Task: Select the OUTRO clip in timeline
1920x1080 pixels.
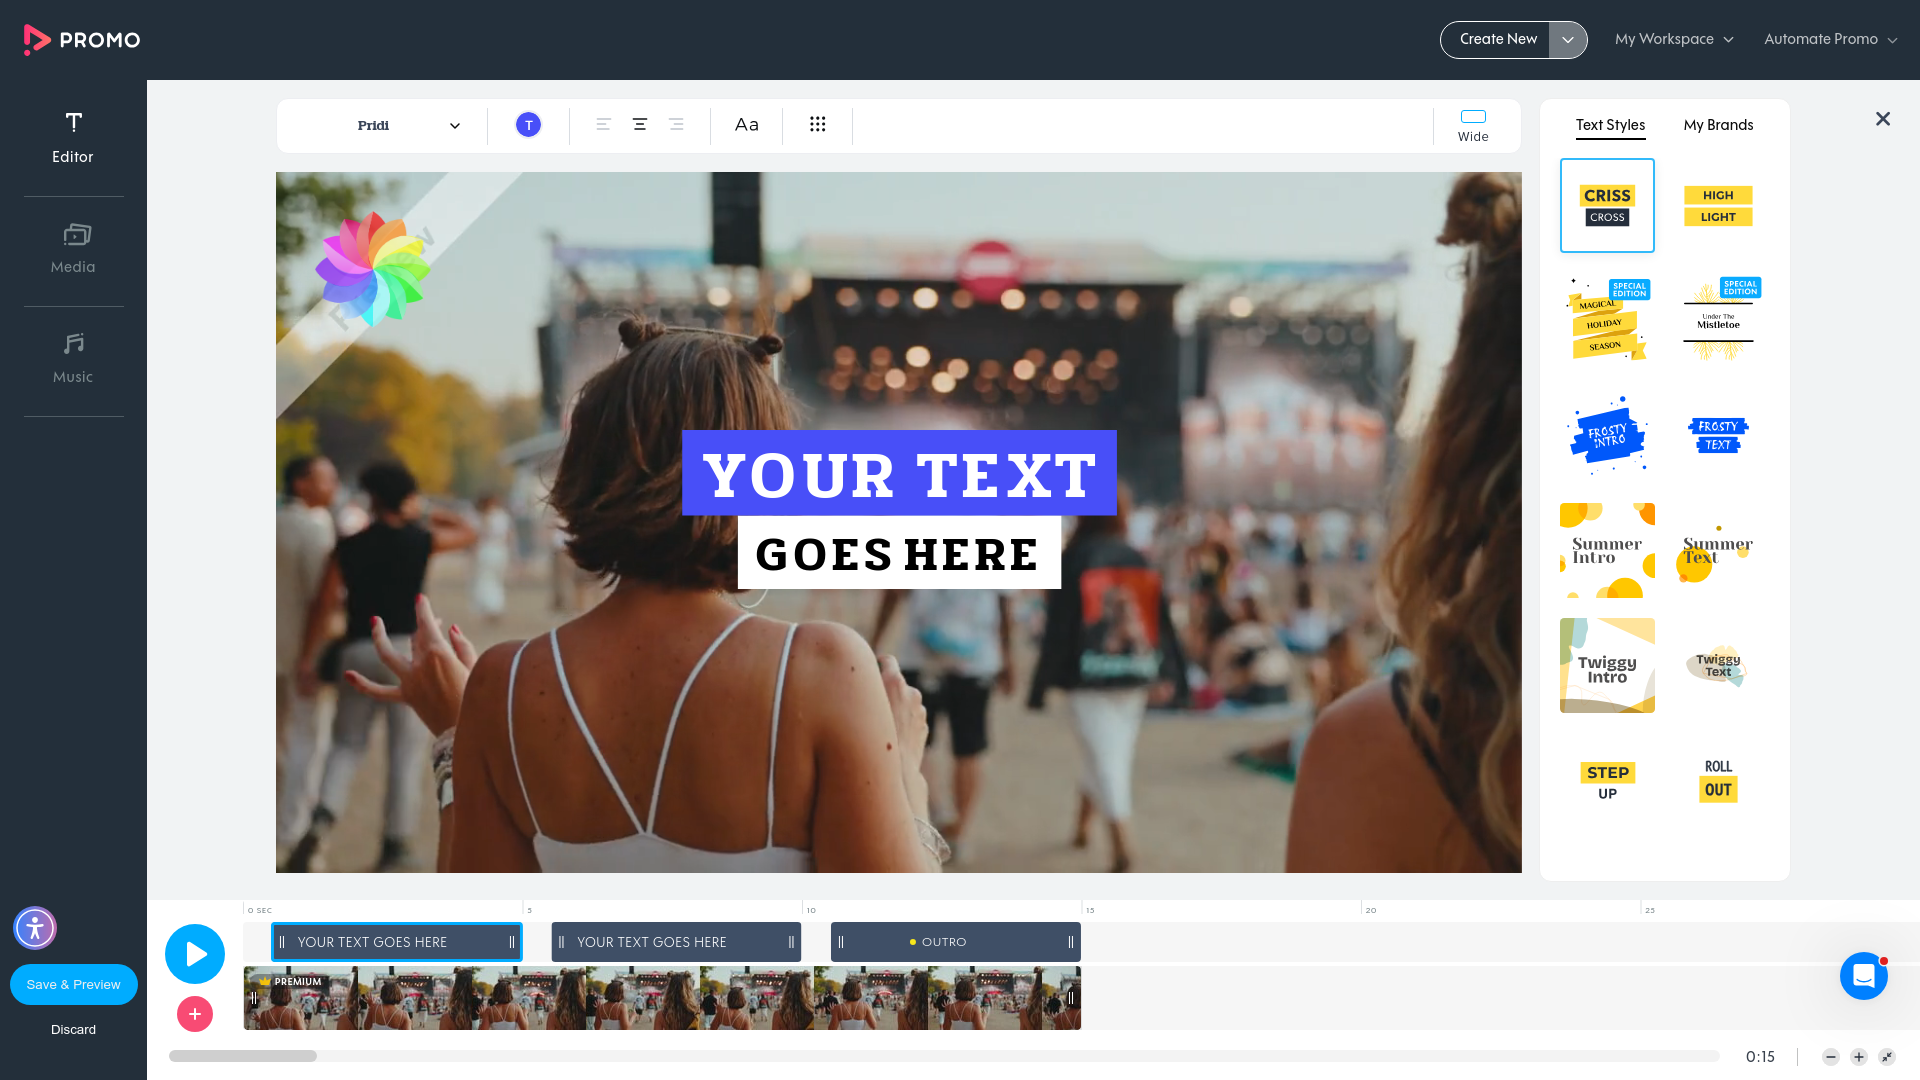Action: [956, 942]
